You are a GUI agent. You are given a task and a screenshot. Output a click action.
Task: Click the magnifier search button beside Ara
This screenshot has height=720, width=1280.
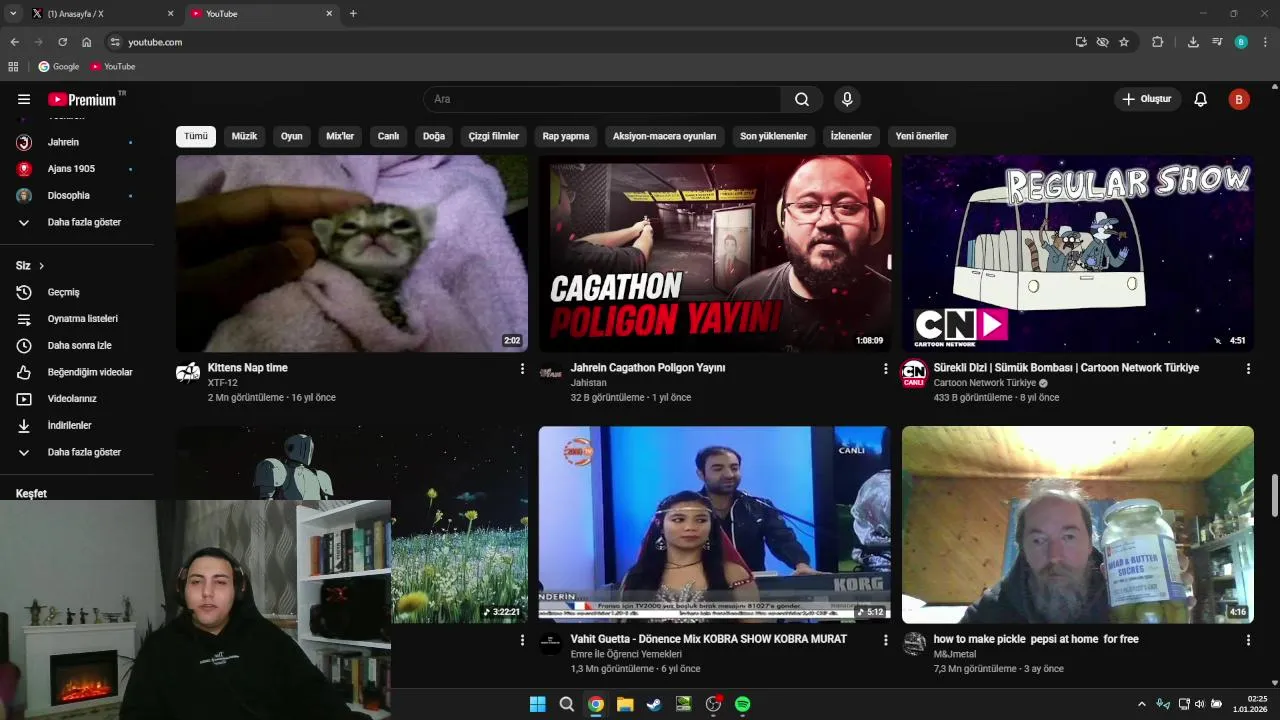click(802, 99)
